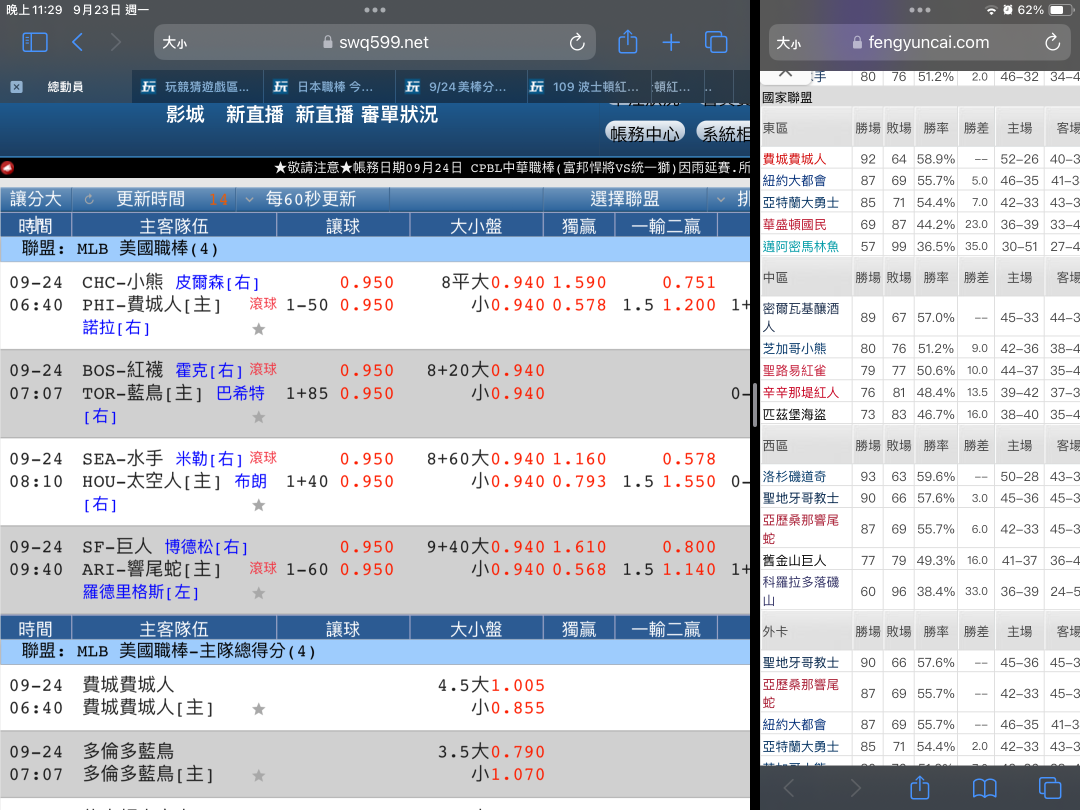
Task: Collapse the MLB 美國職棒-主隊總得分(4) league section
Action: [x=375, y=651]
